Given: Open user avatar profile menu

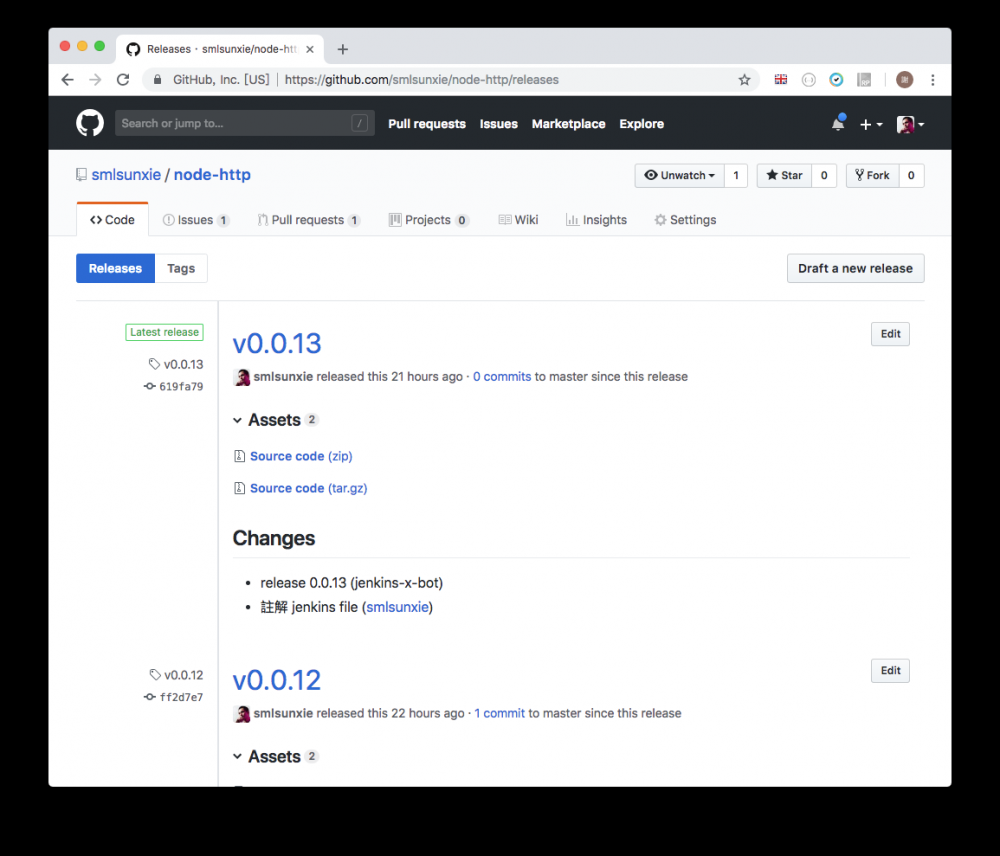Looking at the screenshot, I should click(910, 124).
